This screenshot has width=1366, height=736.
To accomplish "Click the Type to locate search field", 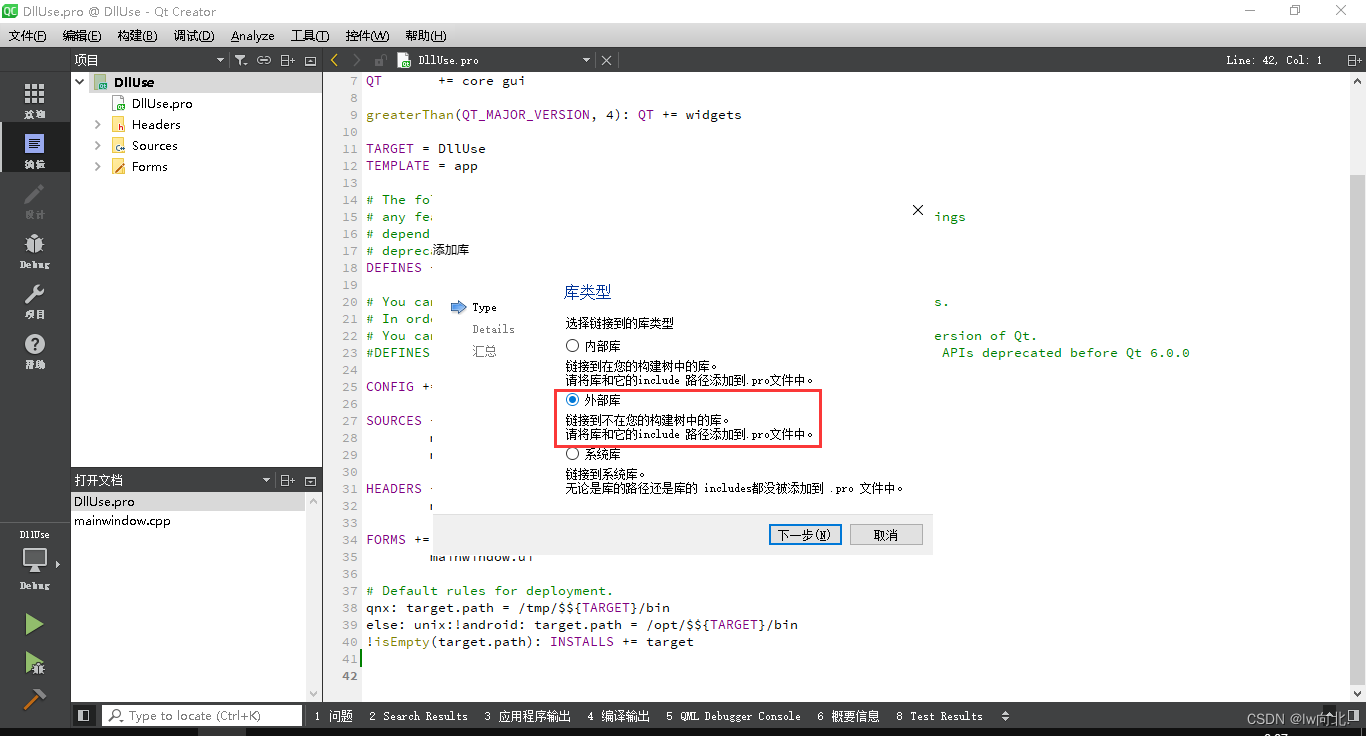I will pyautogui.click(x=203, y=716).
